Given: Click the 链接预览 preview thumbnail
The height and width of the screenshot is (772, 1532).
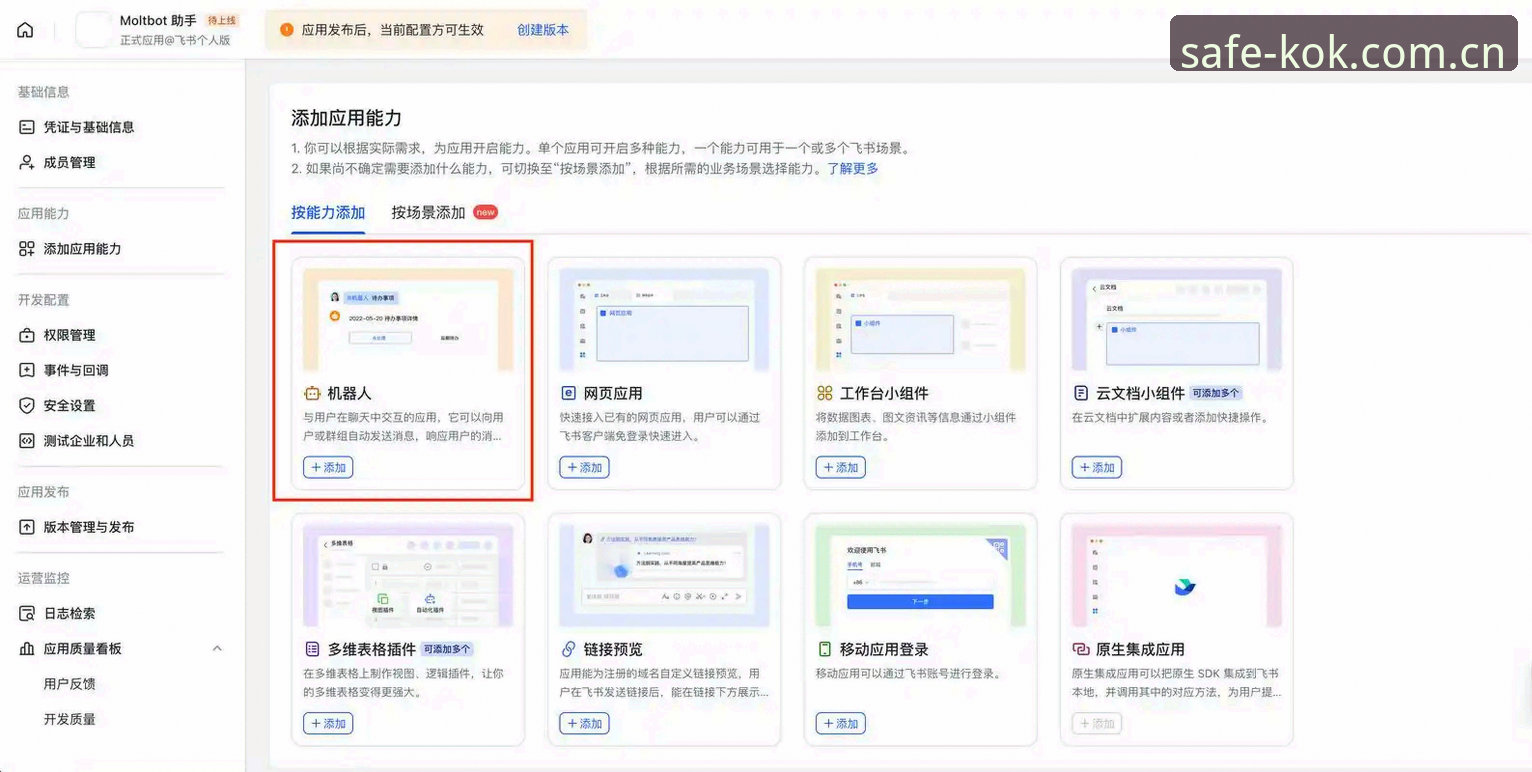Looking at the screenshot, I should click(664, 576).
